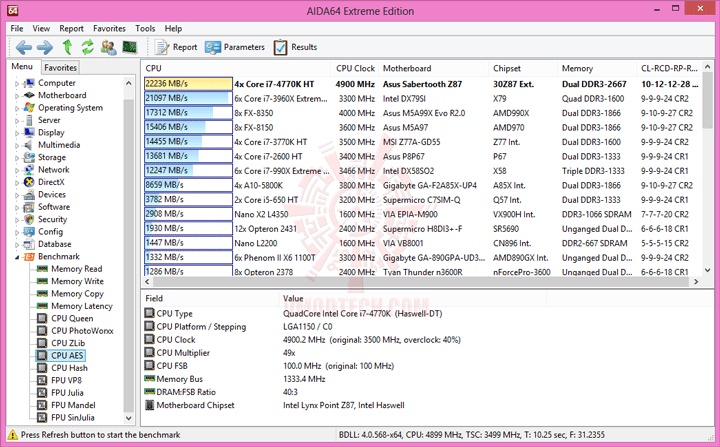Viewport: 720px width, 447px height.
Task: Expand the Operating System tree node
Action: (x=17, y=108)
